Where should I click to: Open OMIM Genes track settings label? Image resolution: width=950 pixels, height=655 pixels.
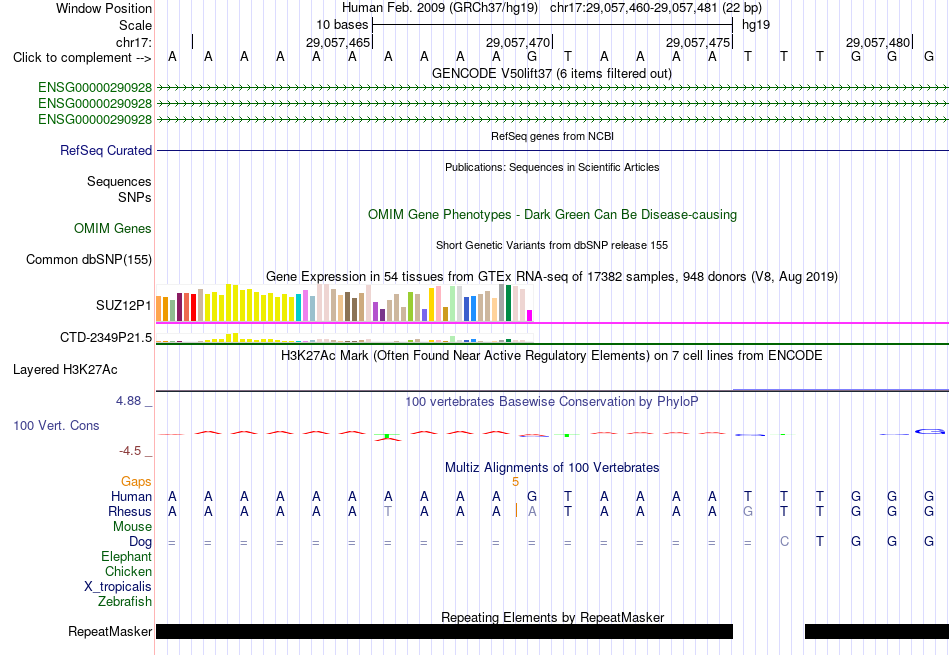pyautogui.click(x=113, y=228)
